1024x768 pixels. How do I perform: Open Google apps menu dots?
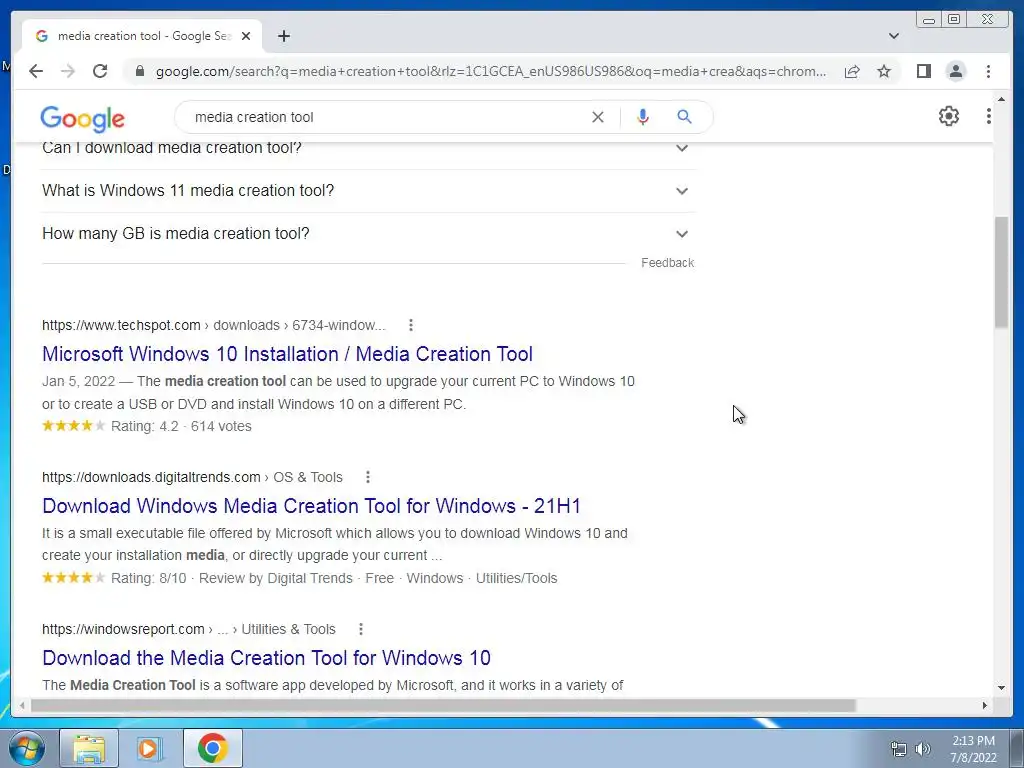[989, 116]
